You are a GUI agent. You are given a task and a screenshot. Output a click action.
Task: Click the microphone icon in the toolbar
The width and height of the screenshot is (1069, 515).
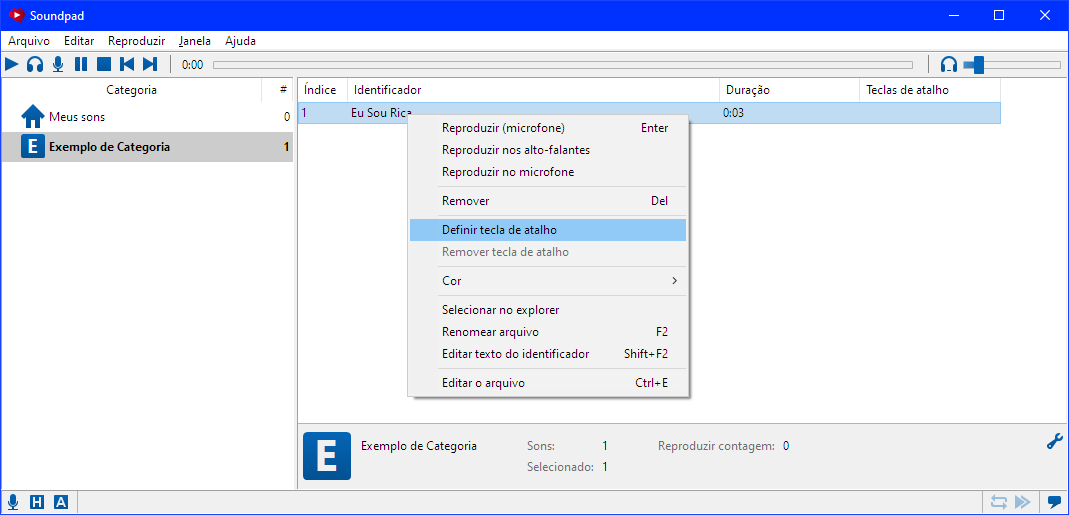[x=58, y=64]
